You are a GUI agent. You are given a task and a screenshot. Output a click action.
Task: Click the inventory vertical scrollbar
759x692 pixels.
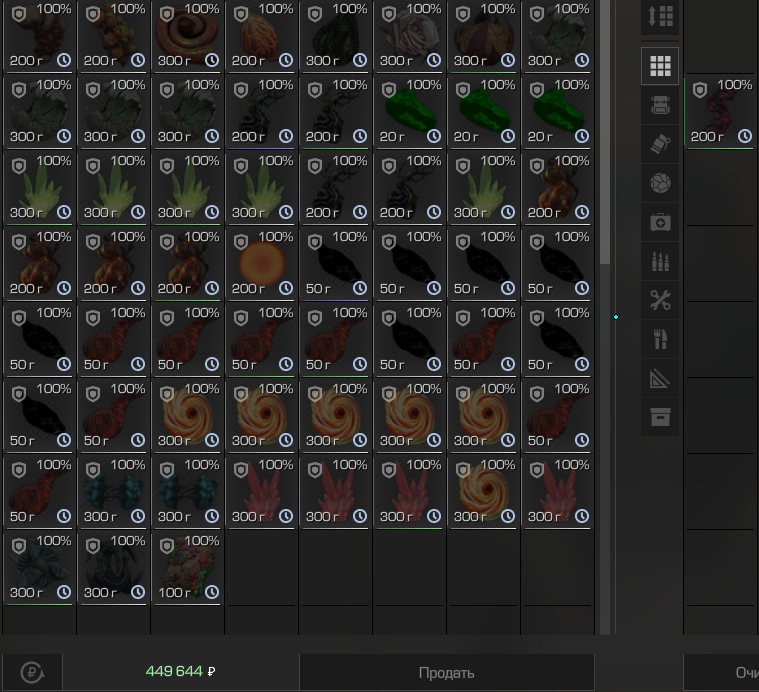[x=605, y=132]
